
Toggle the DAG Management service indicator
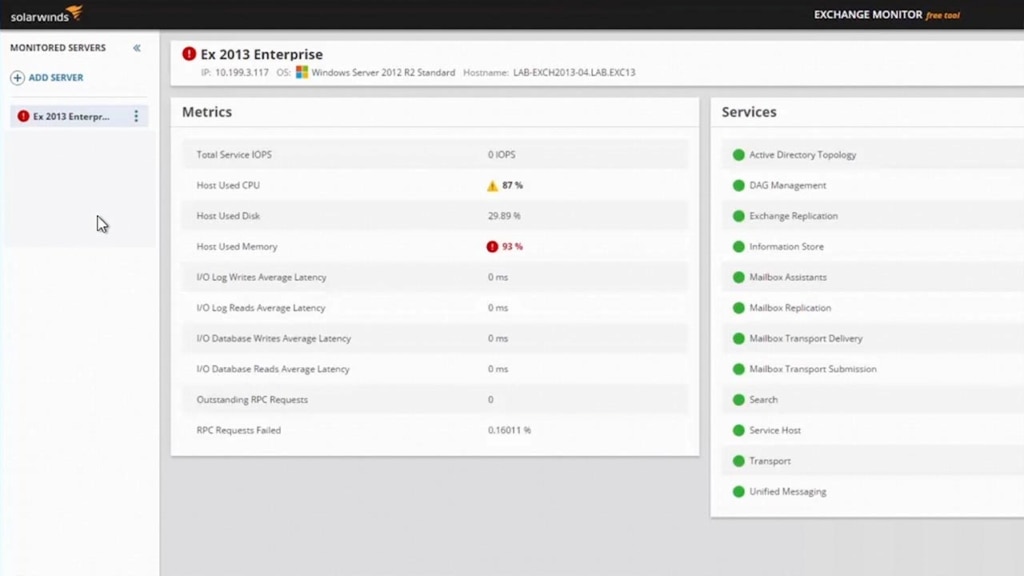737,185
